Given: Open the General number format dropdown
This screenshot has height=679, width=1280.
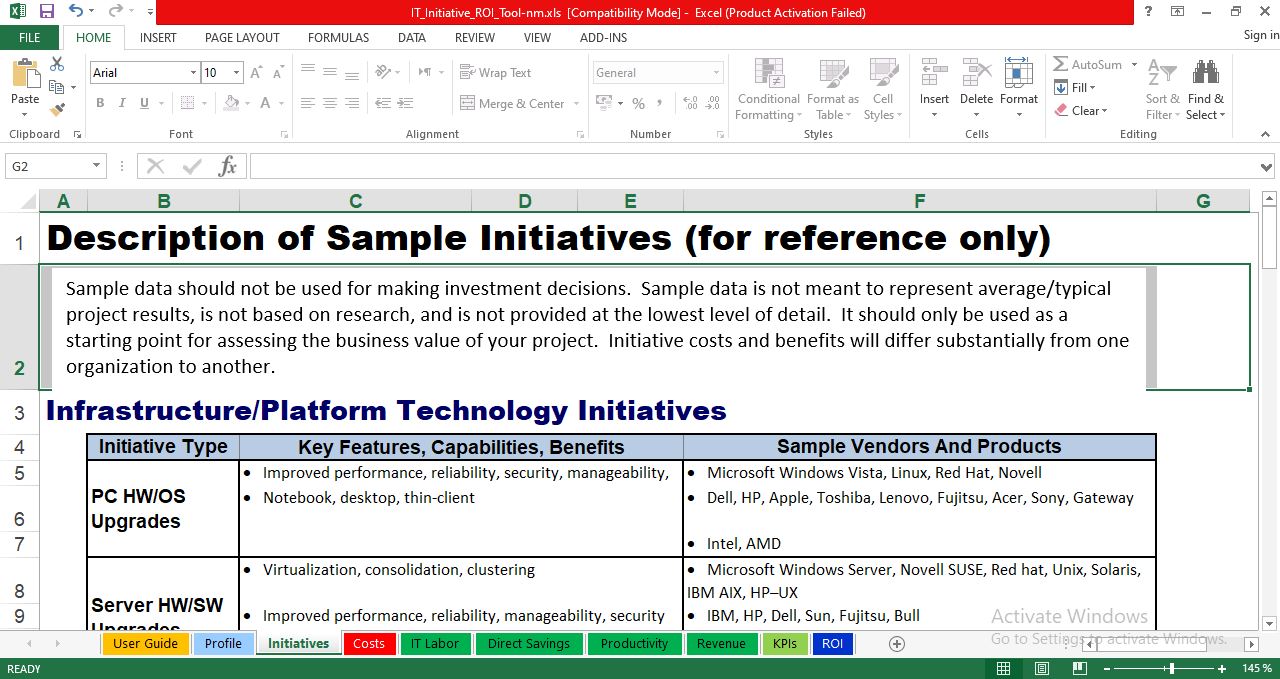Looking at the screenshot, I should click(716, 73).
